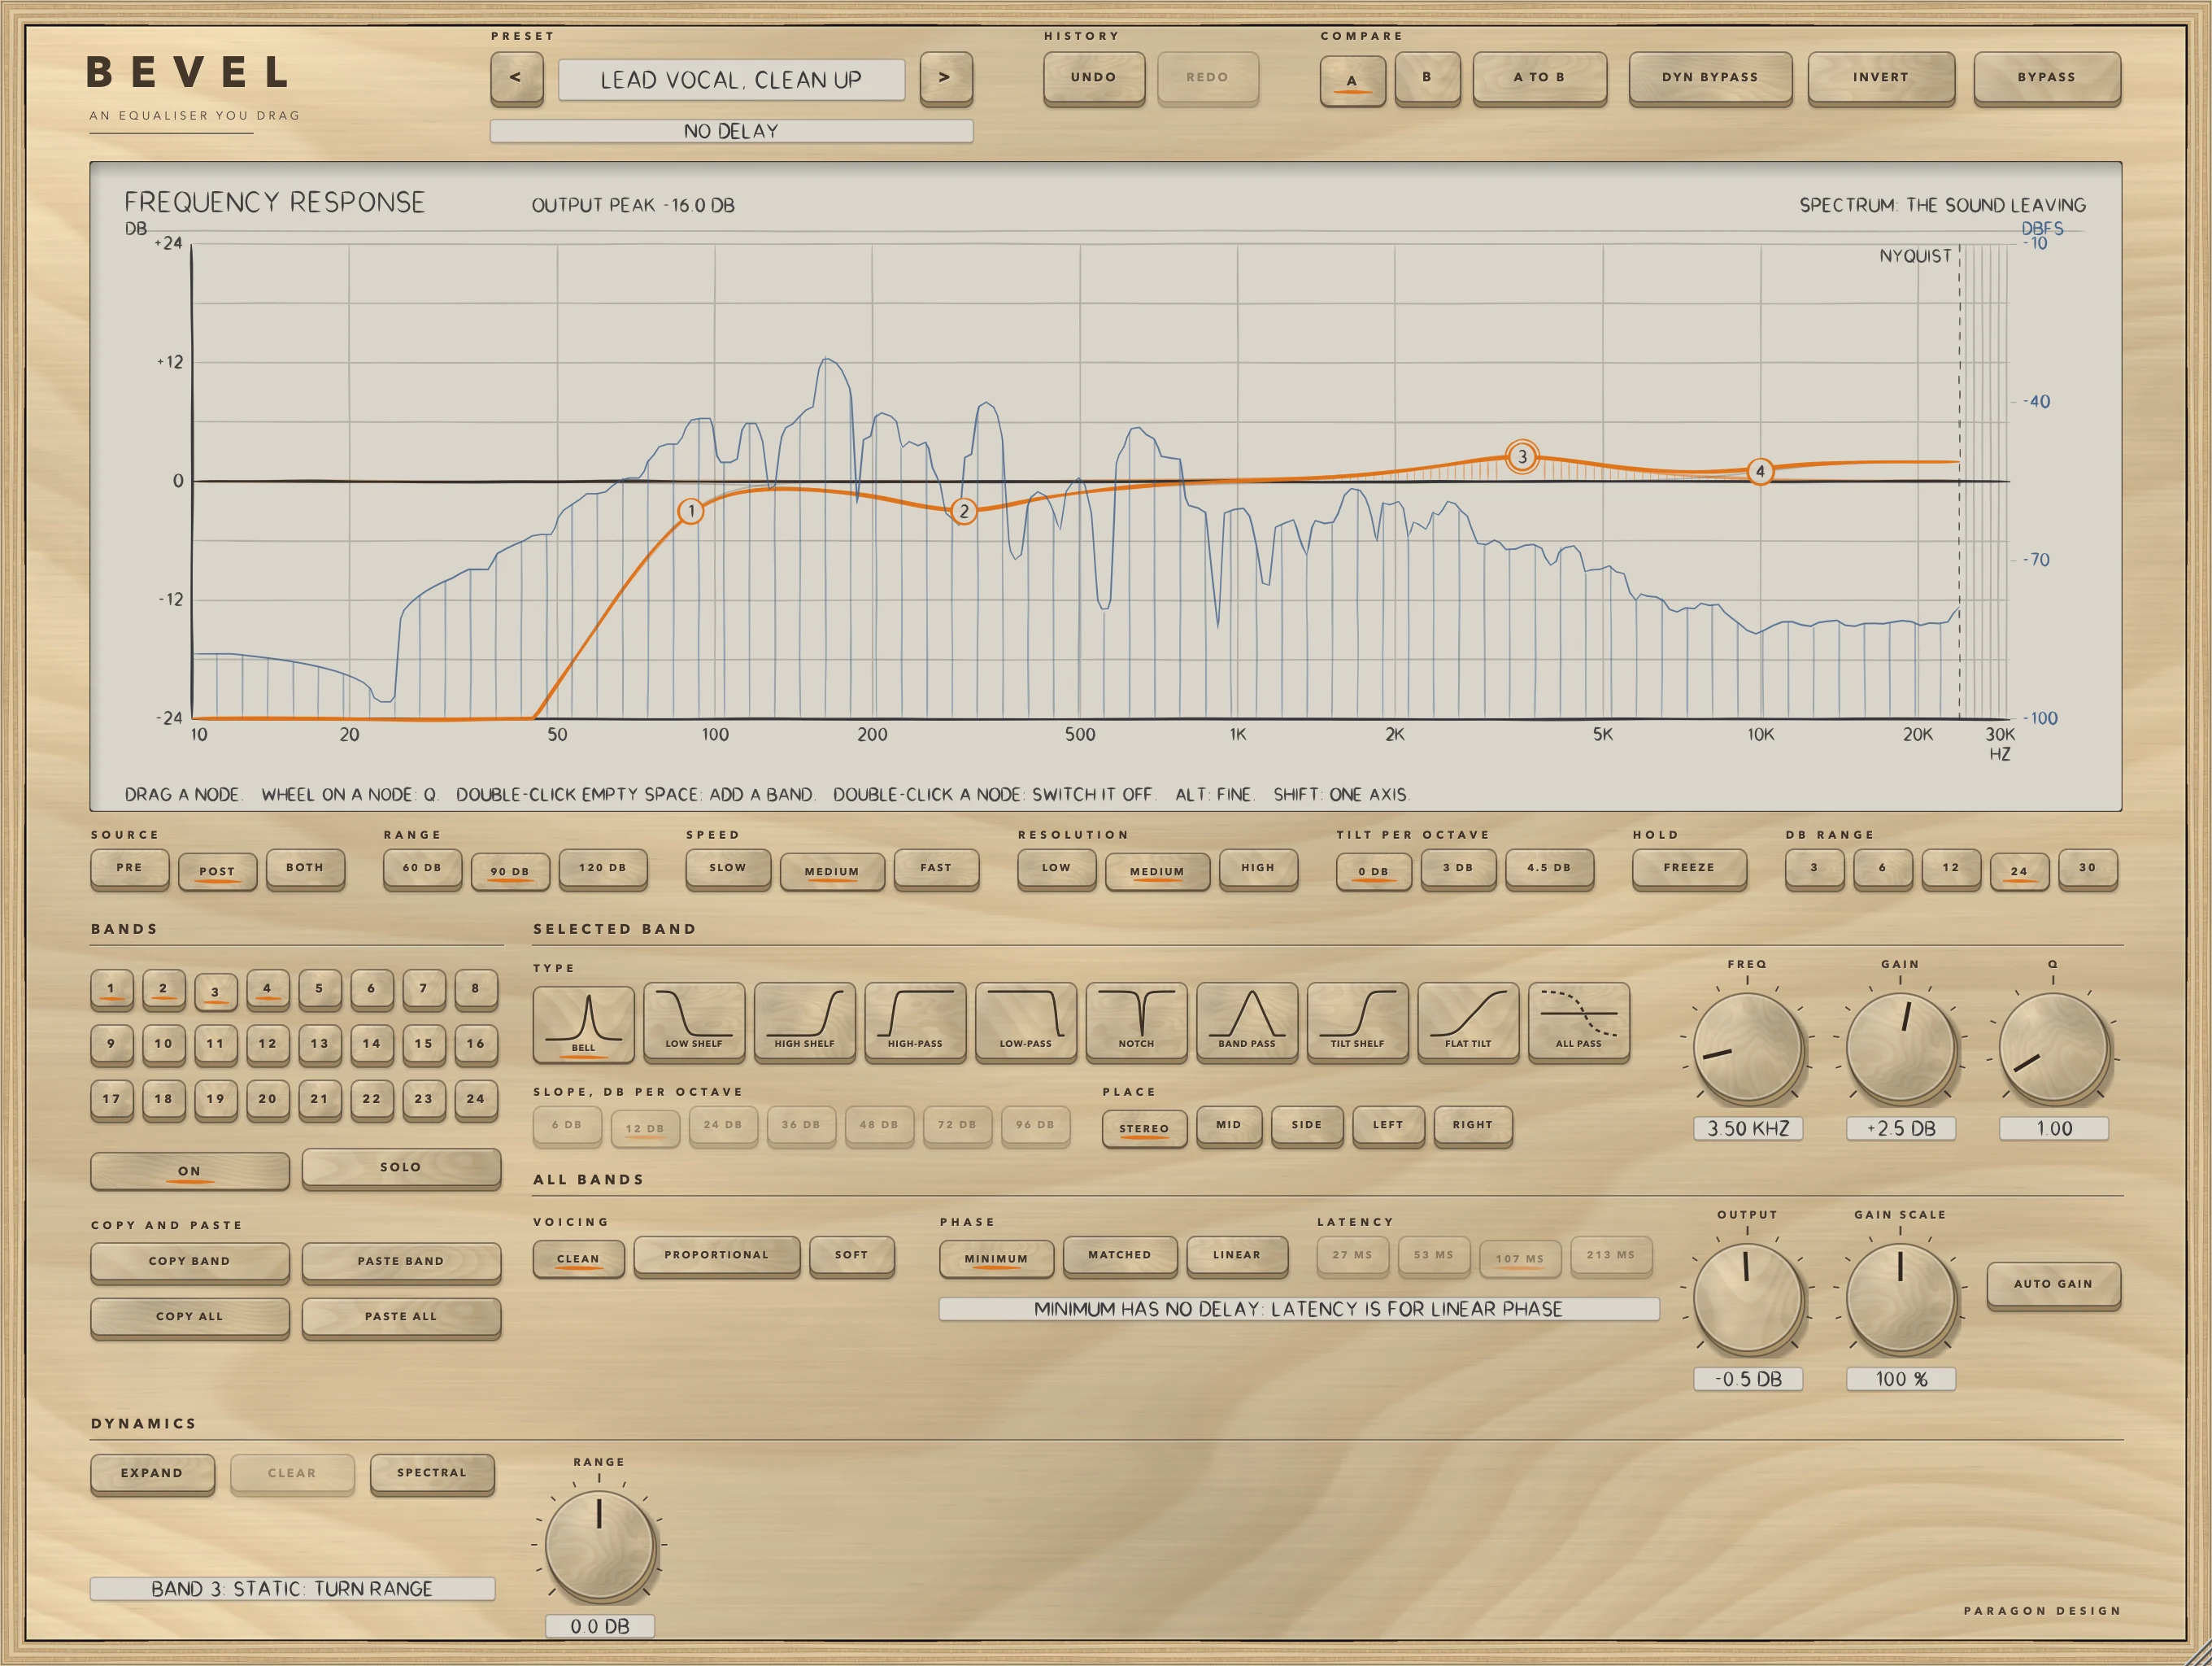Click the FREQ knob
The height and width of the screenshot is (1666, 2212).
click(1747, 1048)
